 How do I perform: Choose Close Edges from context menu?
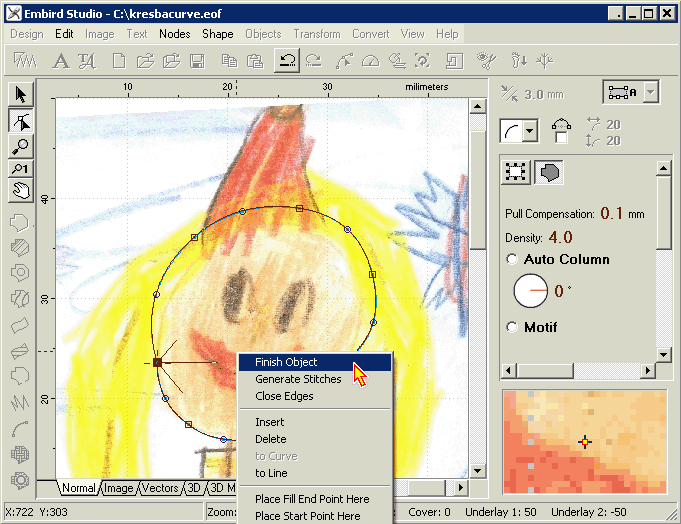[x=315, y=396]
